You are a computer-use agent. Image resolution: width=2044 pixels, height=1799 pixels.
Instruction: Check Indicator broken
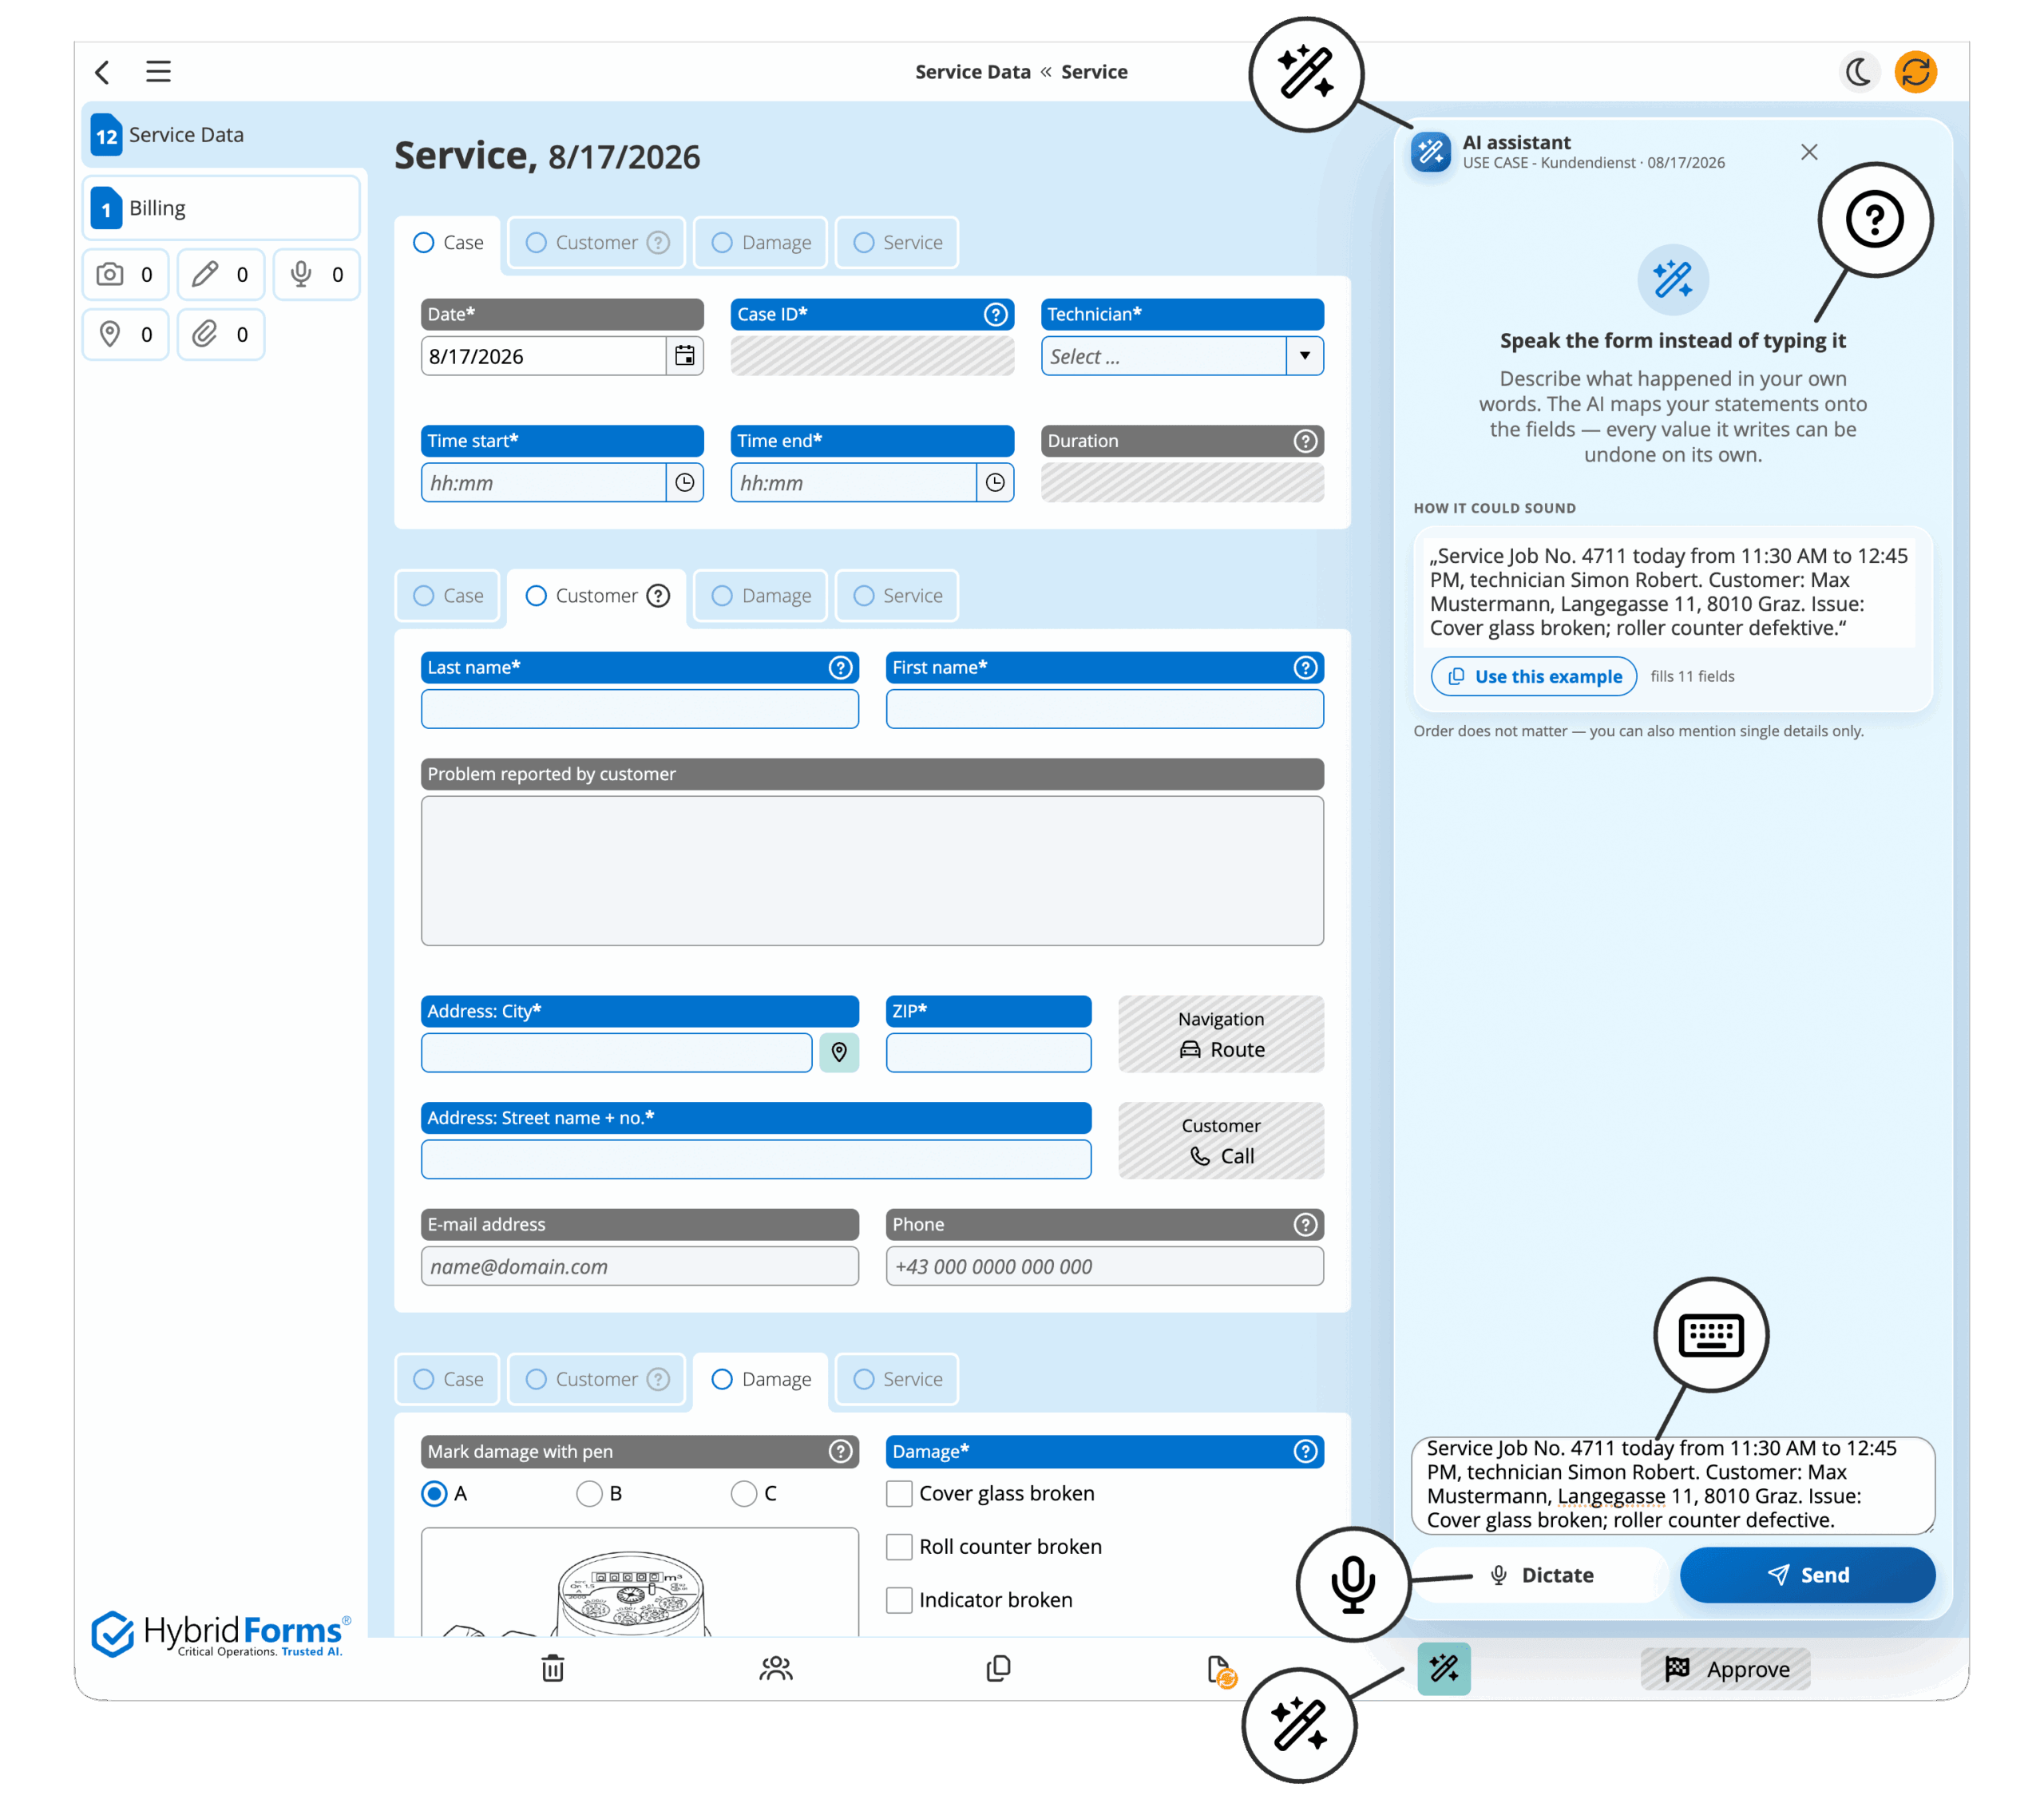(x=899, y=1600)
